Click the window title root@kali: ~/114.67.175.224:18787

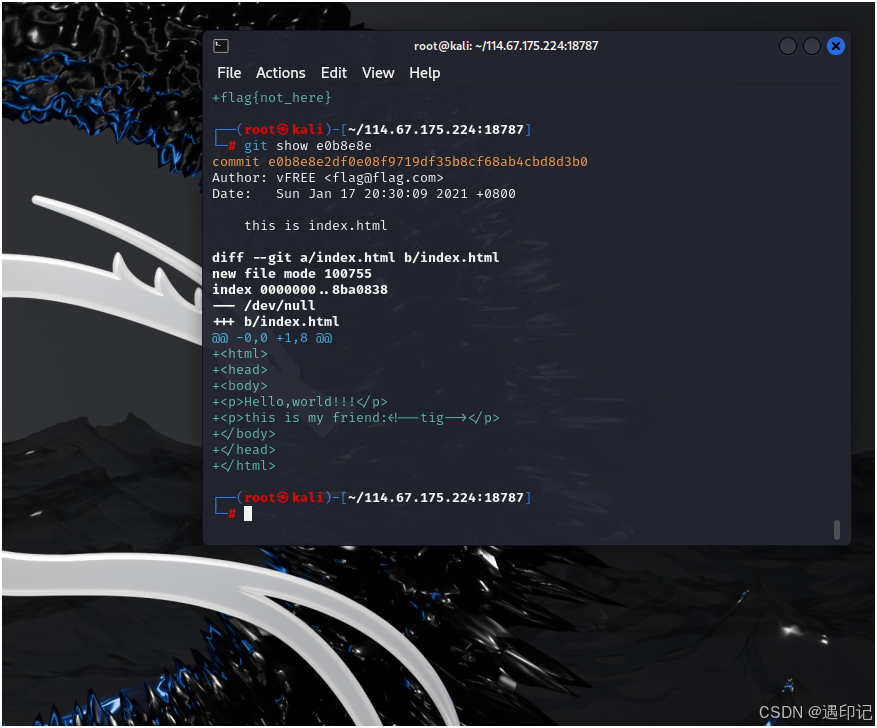click(506, 46)
